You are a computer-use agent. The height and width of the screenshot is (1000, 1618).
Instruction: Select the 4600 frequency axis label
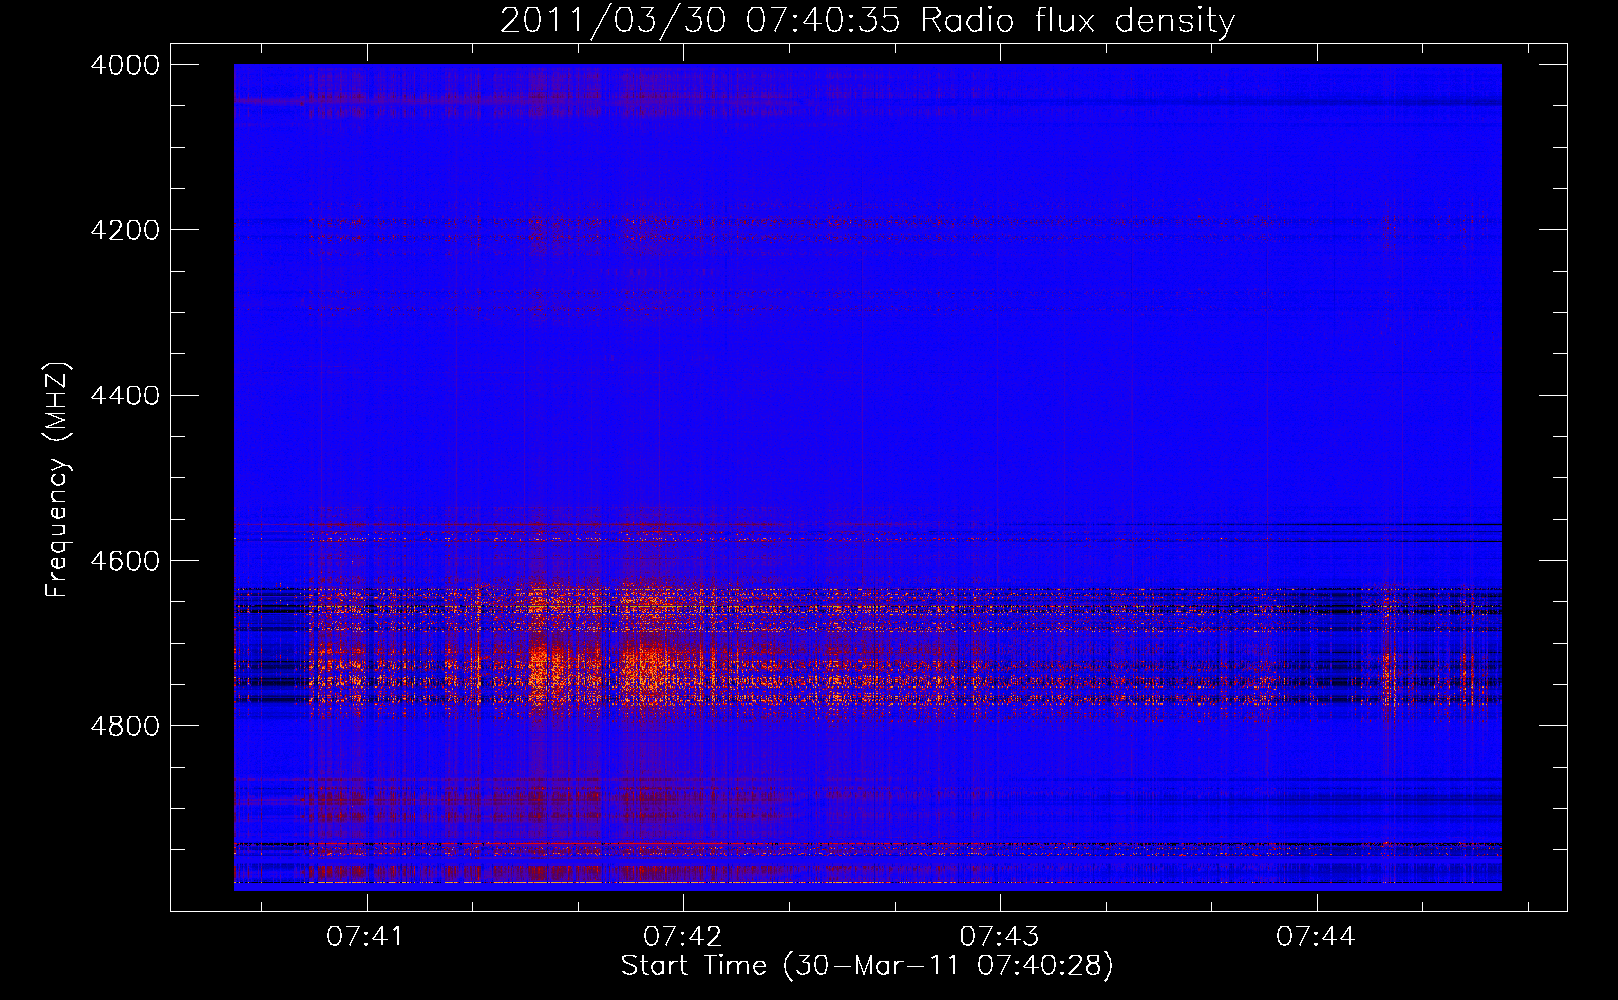coord(124,561)
